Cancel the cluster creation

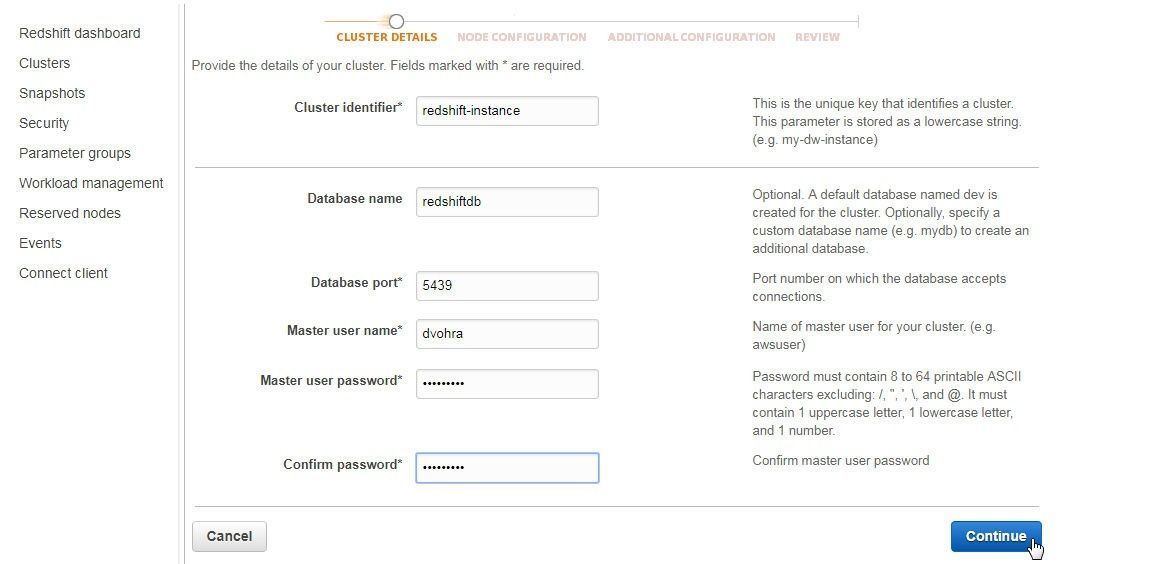click(229, 536)
